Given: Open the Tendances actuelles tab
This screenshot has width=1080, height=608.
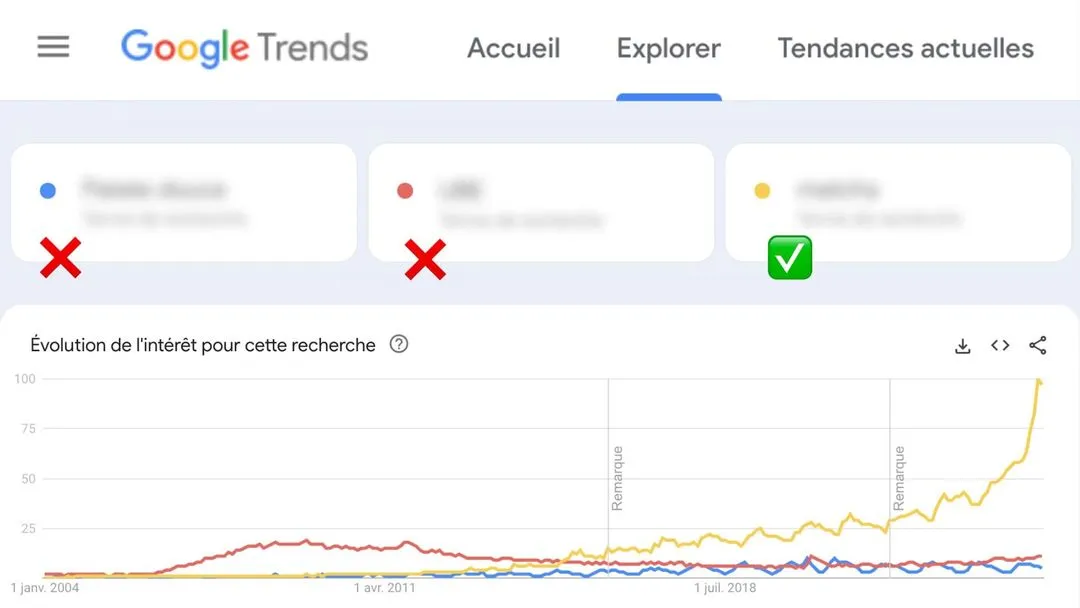Looking at the screenshot, I should click(904, 48).
